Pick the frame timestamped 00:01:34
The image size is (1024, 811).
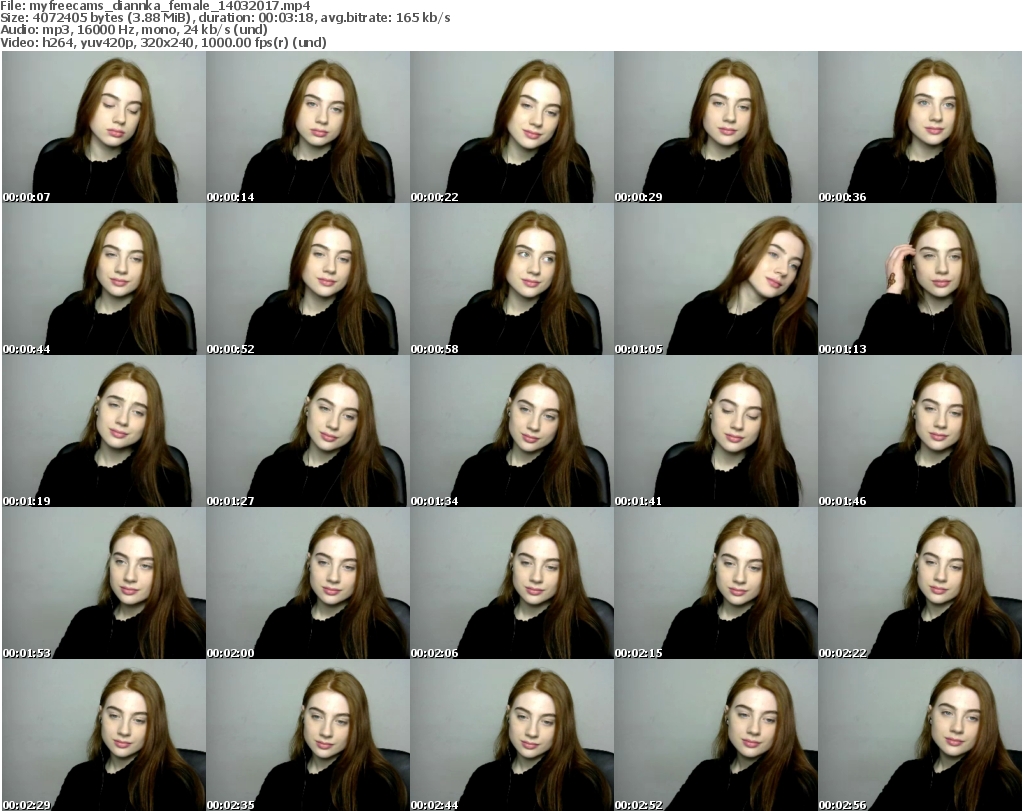(x=511, y=431)
